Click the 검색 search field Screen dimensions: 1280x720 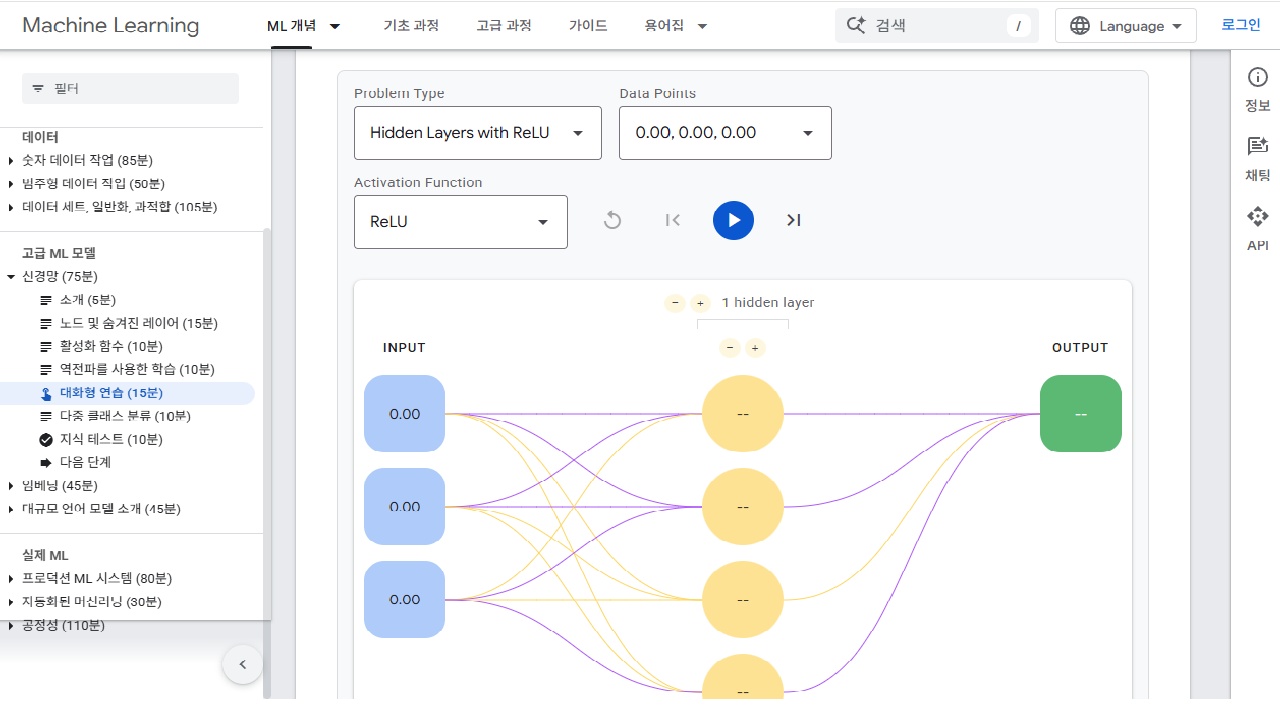click(937, 26)
